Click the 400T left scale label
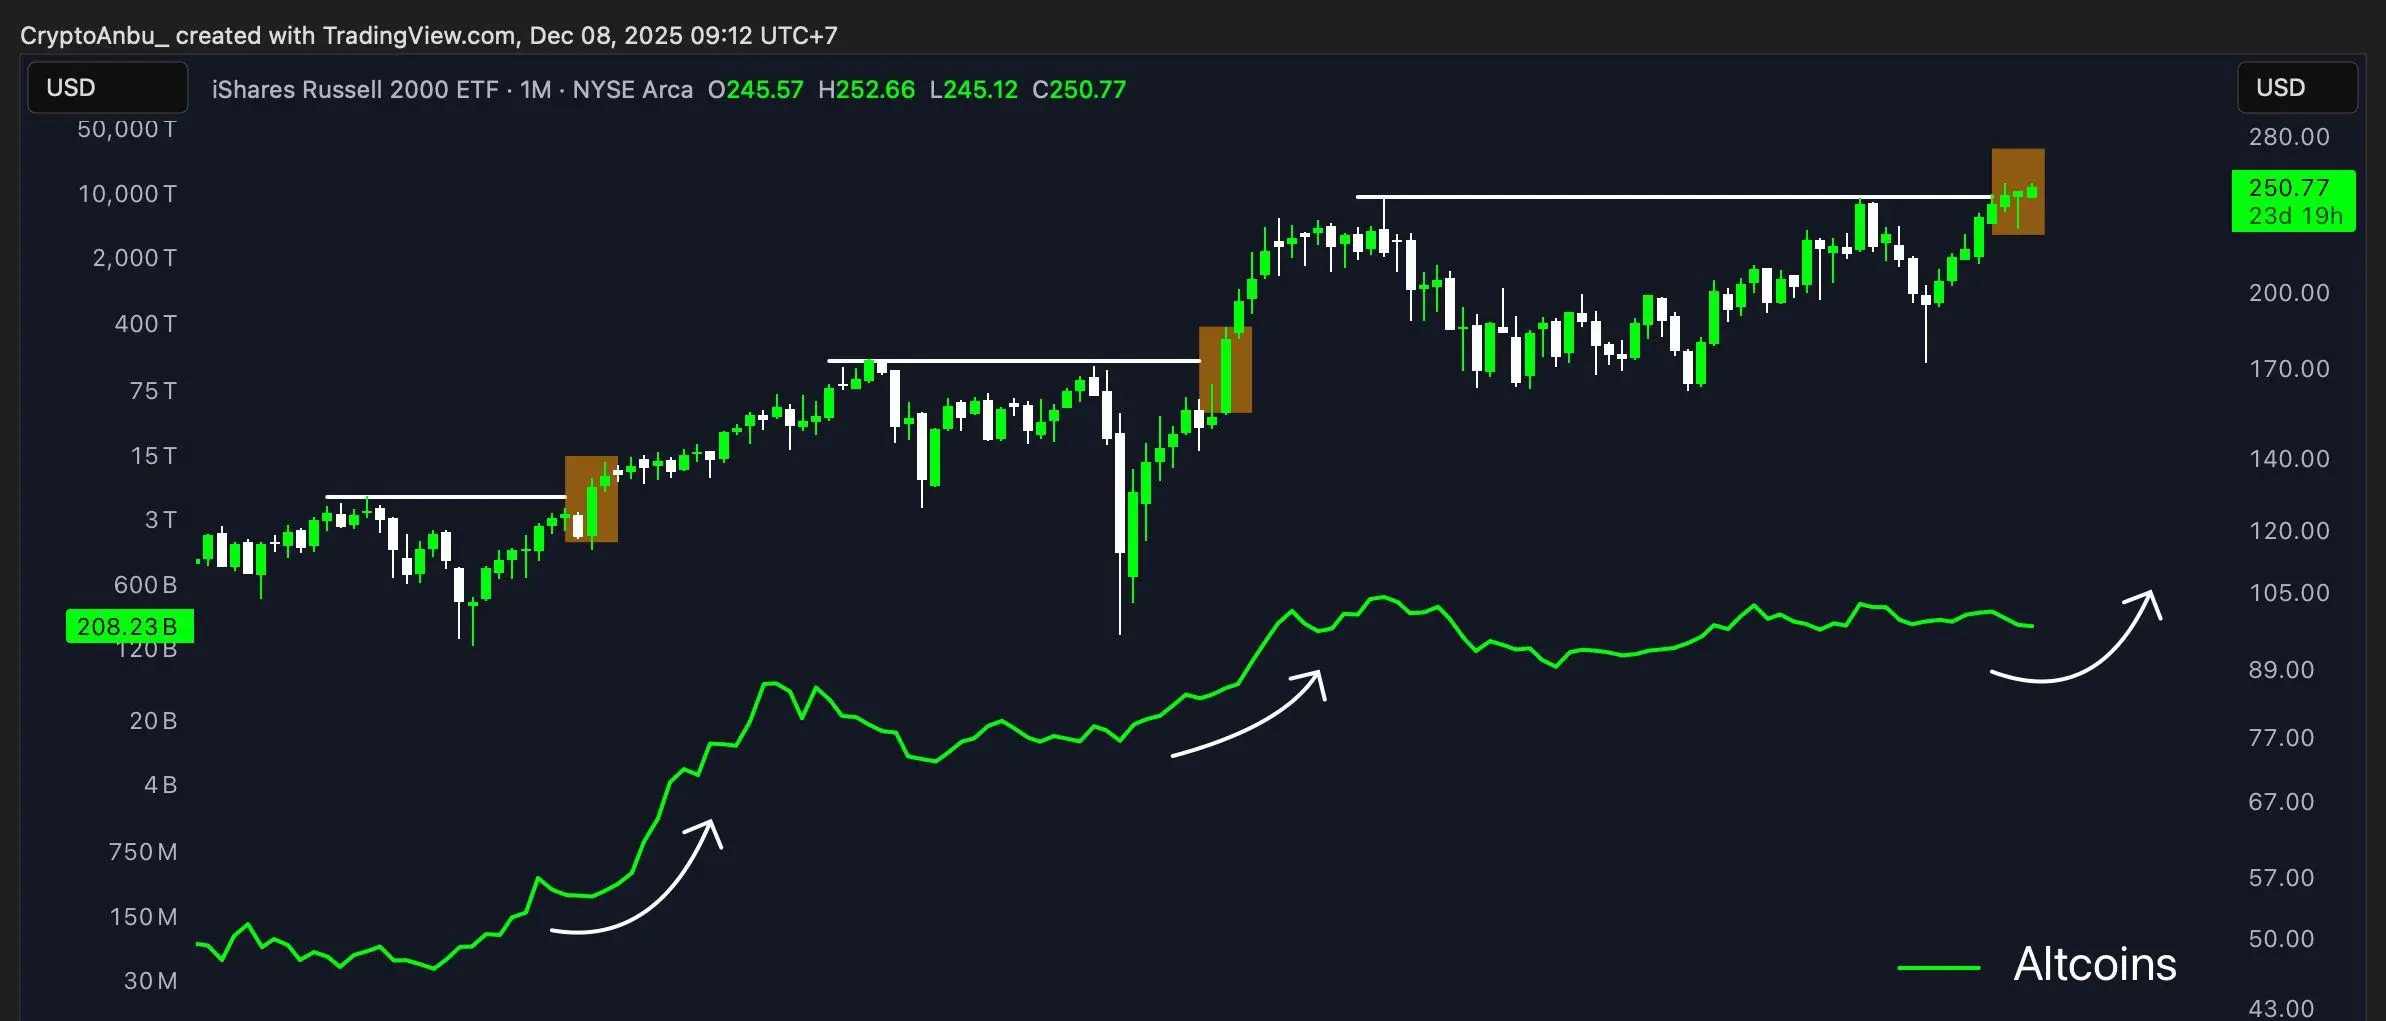This screenshot has height=1021, width=2386. pyautogui.click(x=145, y=324)
